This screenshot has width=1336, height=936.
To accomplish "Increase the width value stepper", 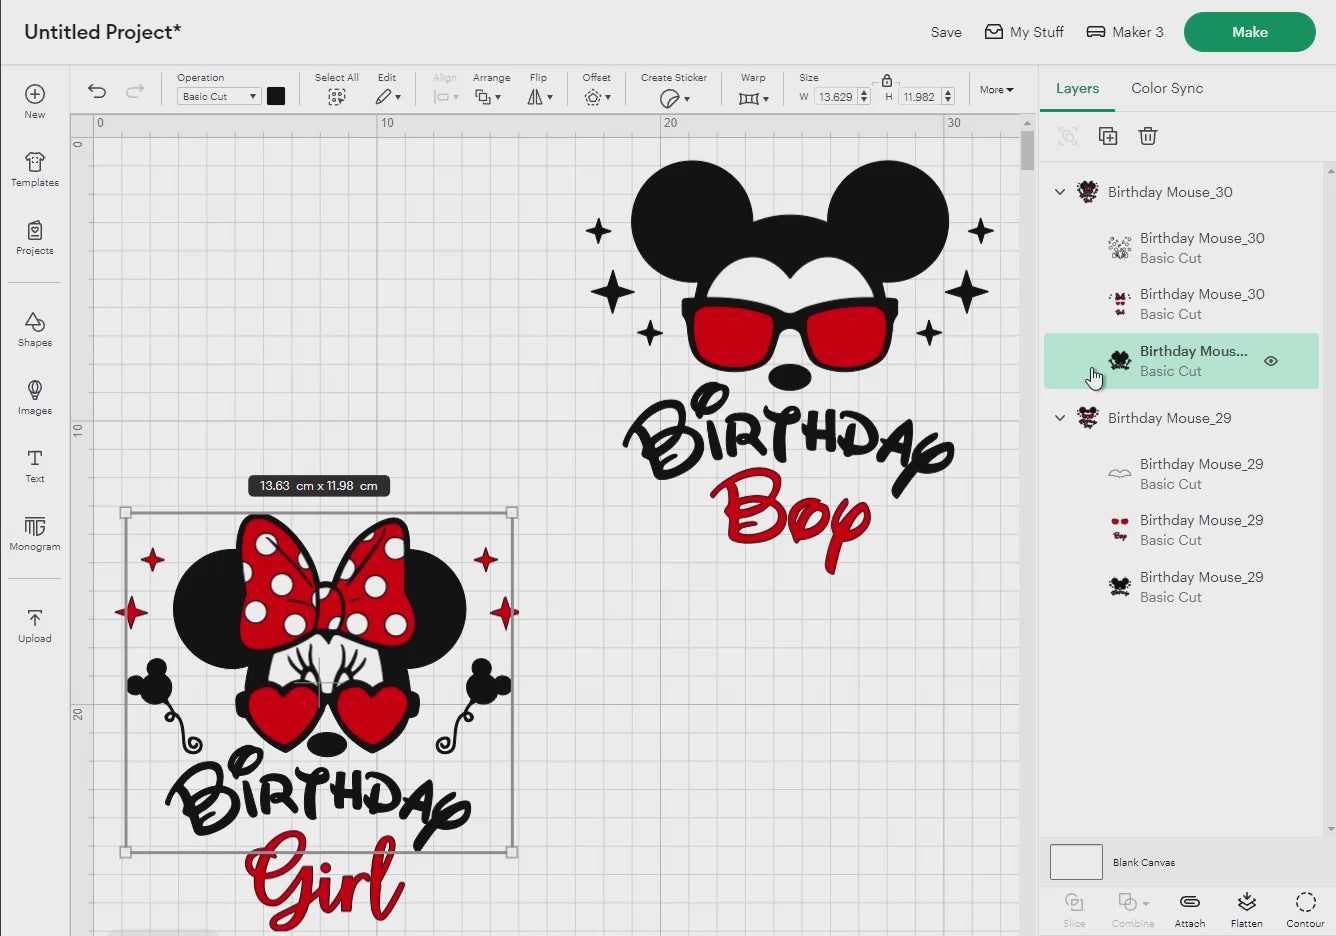I will [864, 93].
